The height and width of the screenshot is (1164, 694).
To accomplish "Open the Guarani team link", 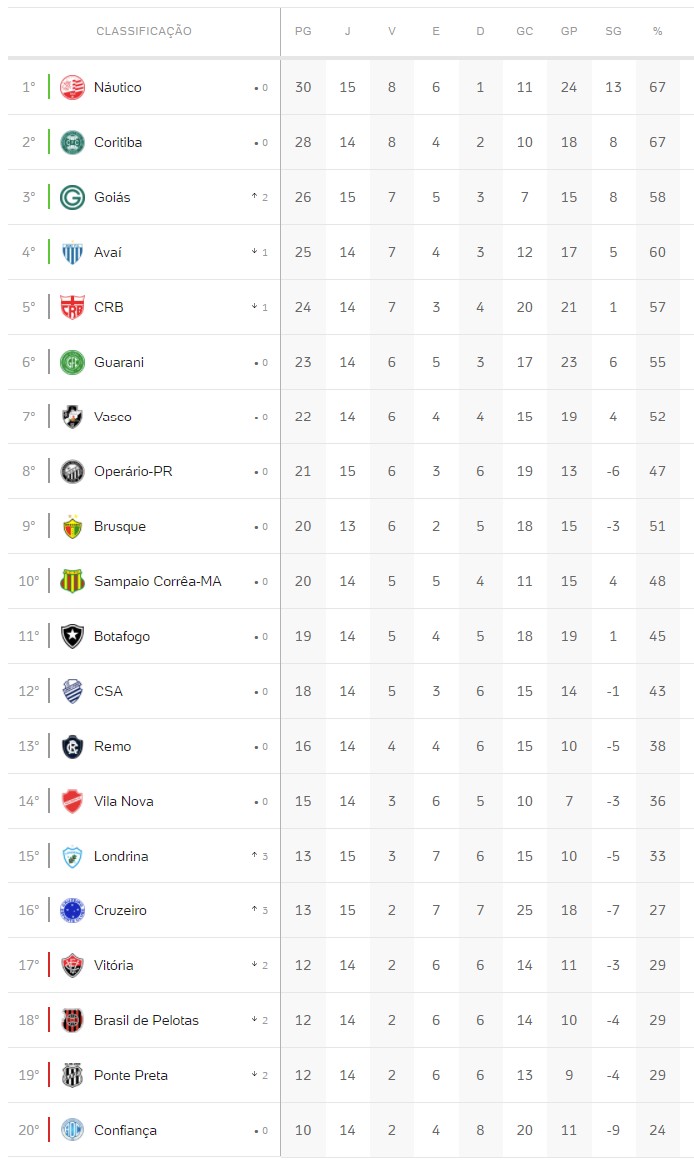I will click(119, 362).
